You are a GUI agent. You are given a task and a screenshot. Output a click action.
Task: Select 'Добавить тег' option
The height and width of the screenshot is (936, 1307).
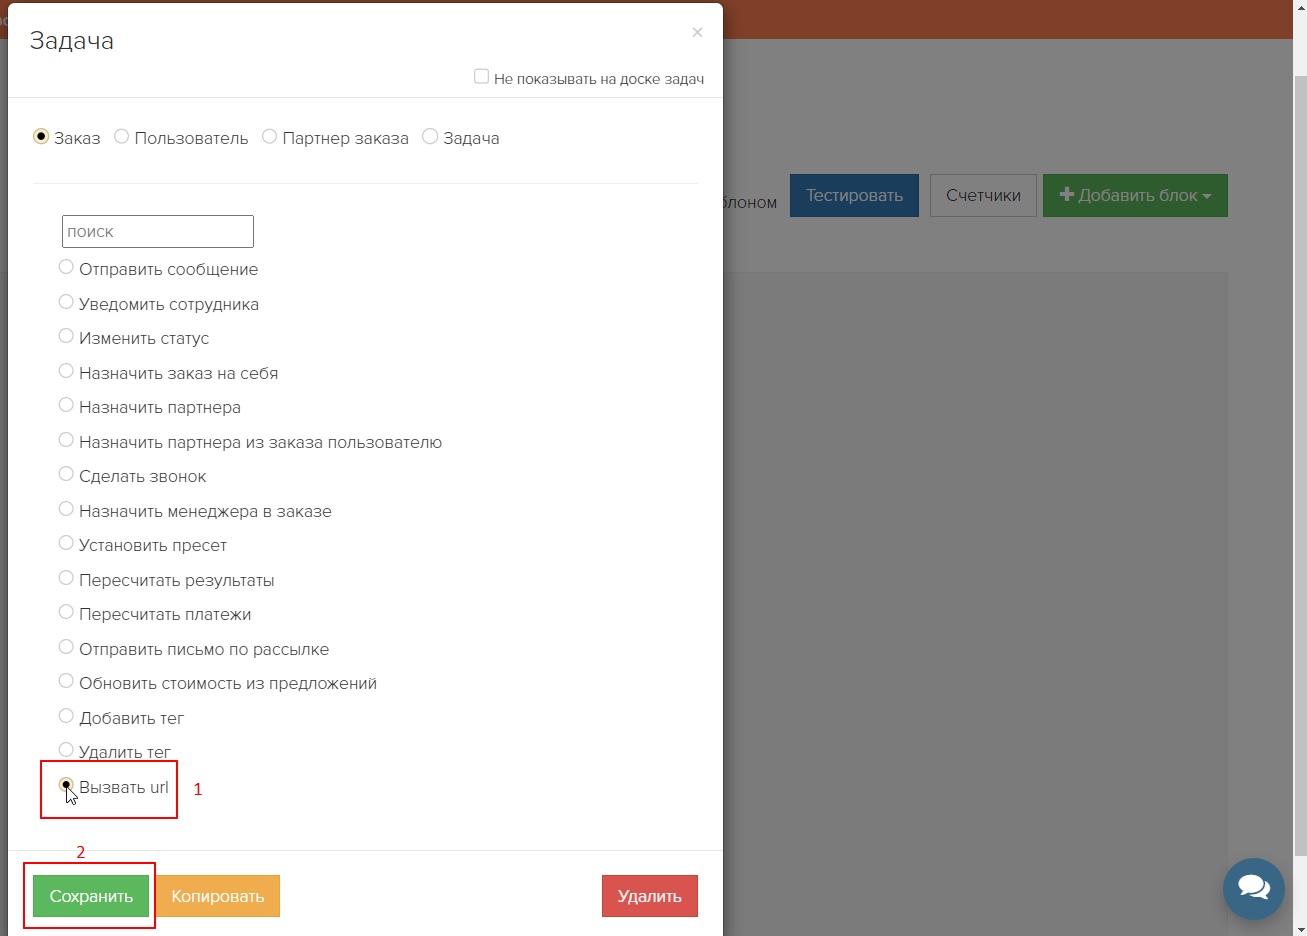(66, 716)
